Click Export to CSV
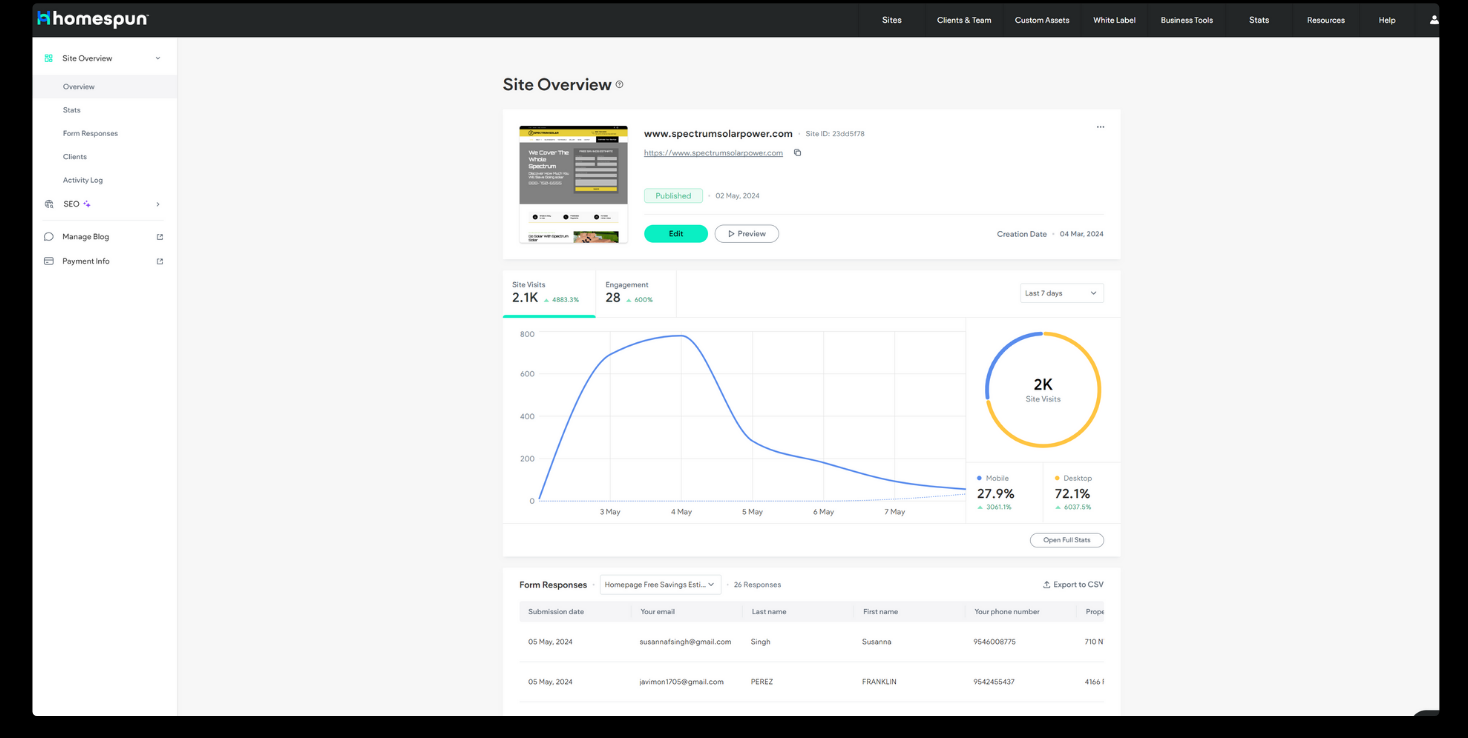Viewport: 1468px width, 738px height. pos(1073,585)
